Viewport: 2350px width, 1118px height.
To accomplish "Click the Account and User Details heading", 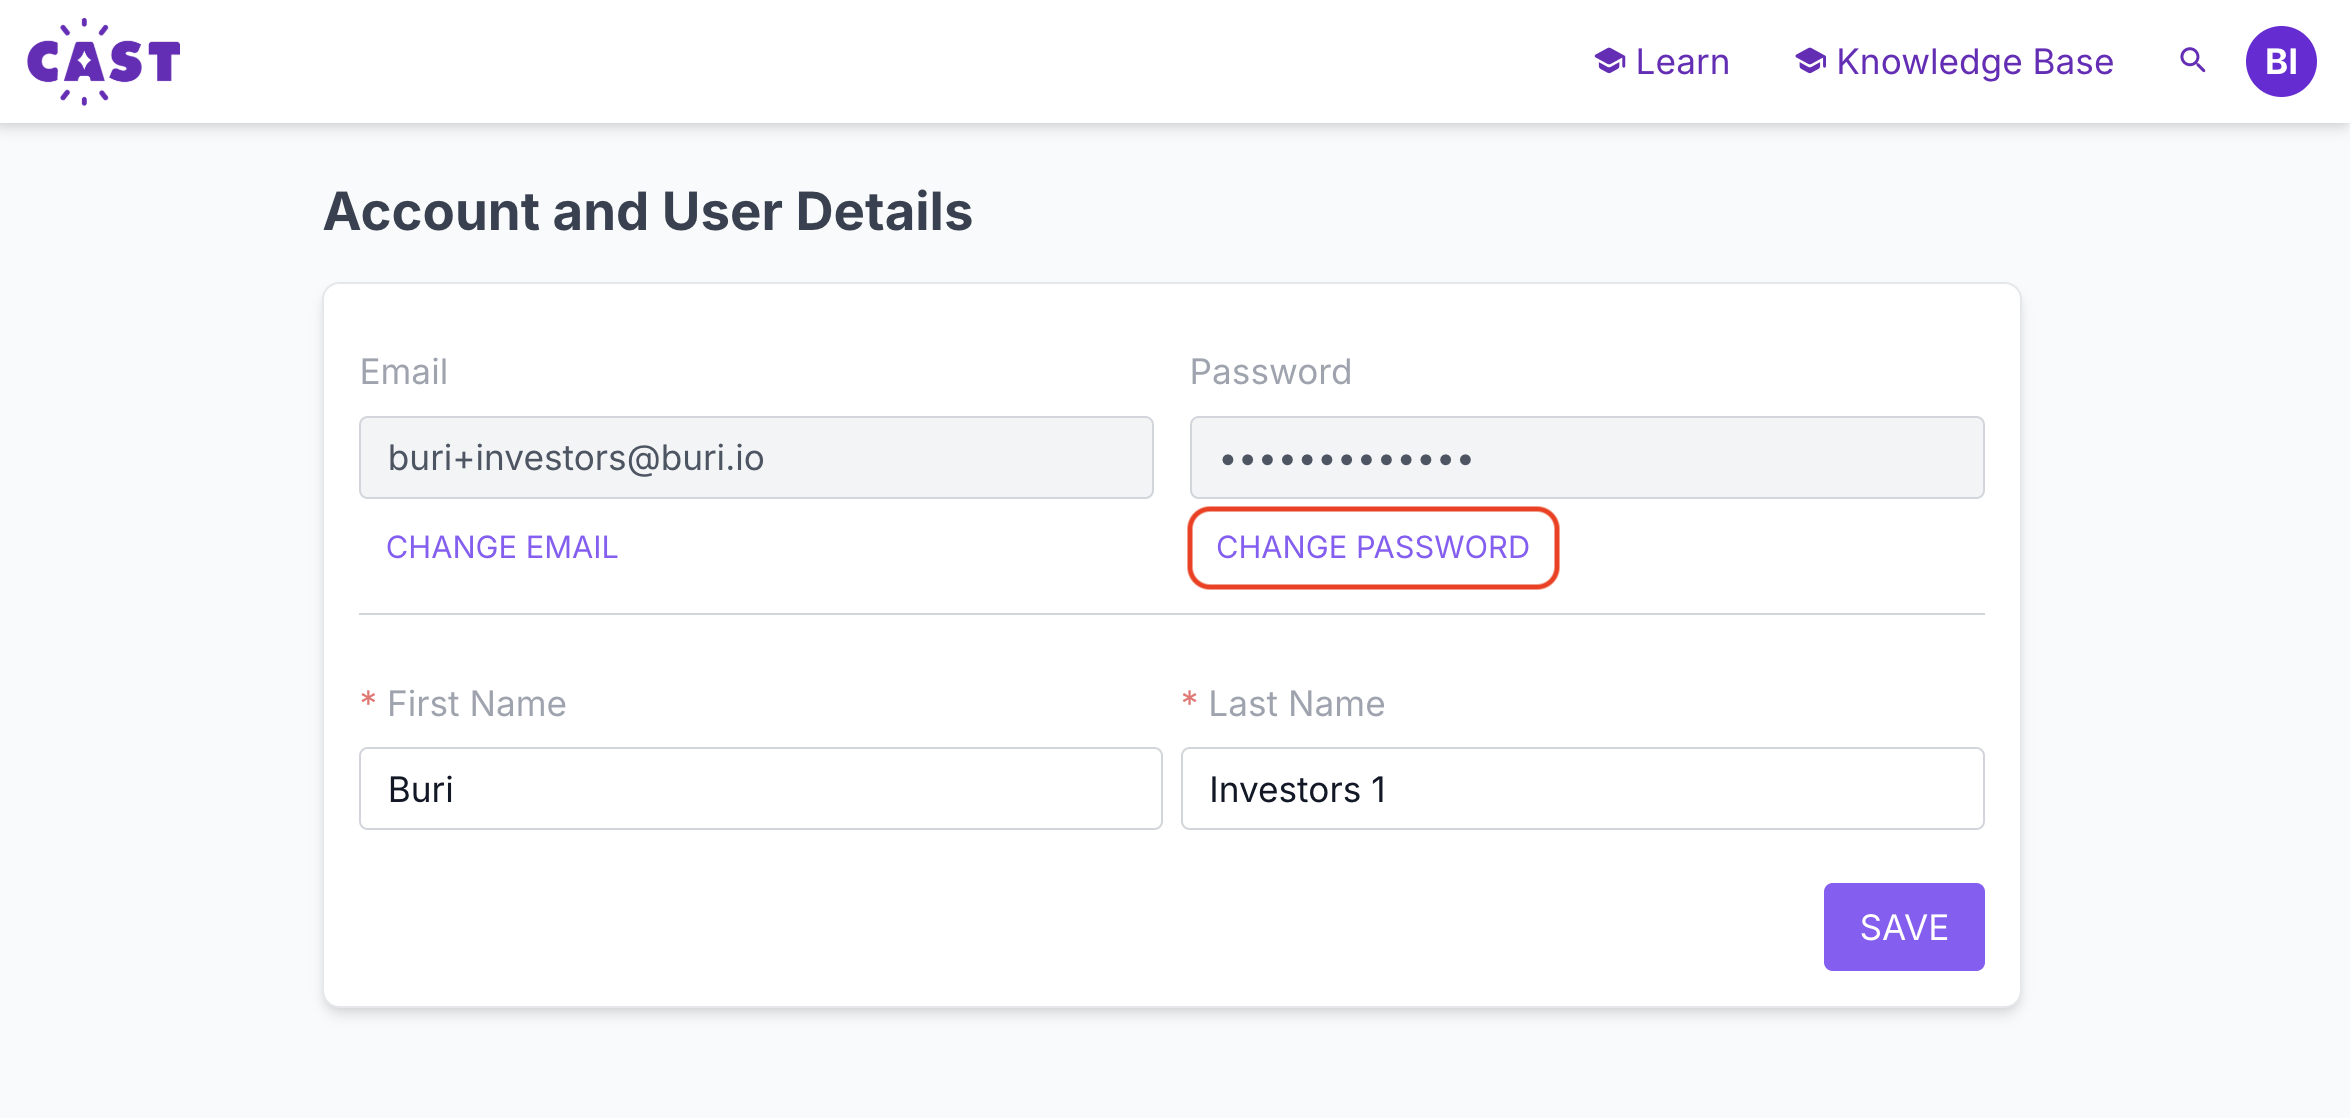I will (647, 212).
